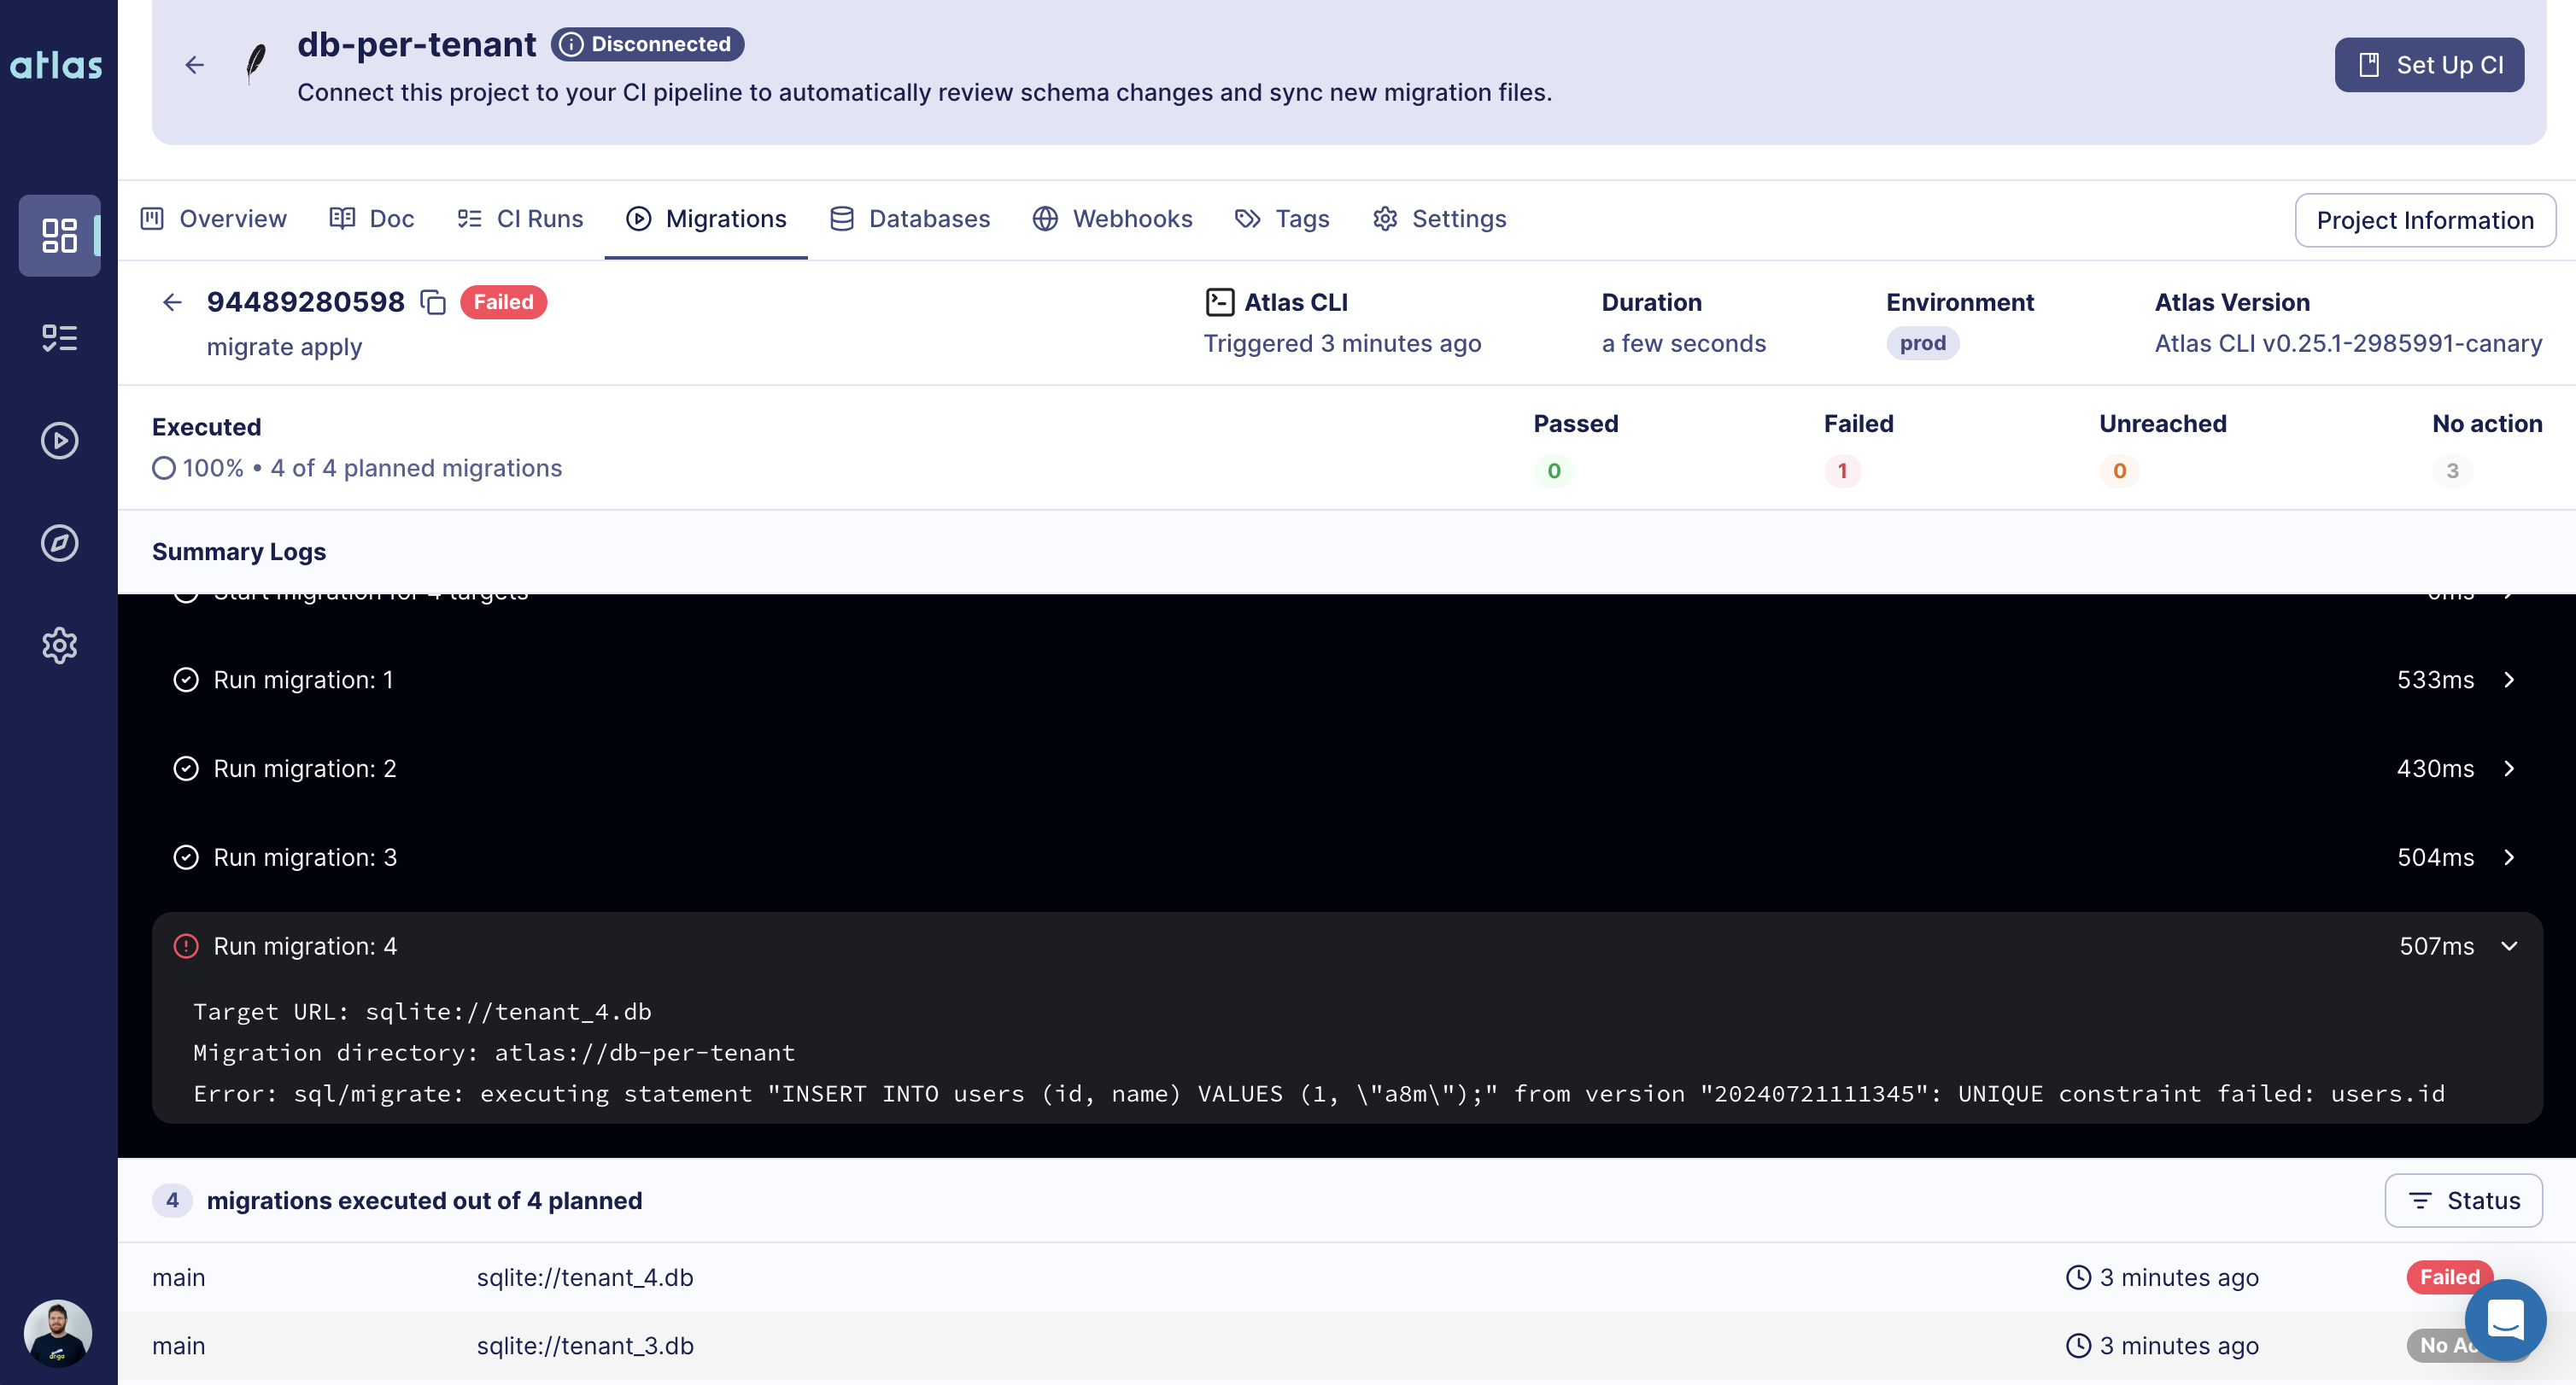Screen dimensions: 2576x1385
Task: Open the explore compass icon in sidebar
Action: pos(59,543)
